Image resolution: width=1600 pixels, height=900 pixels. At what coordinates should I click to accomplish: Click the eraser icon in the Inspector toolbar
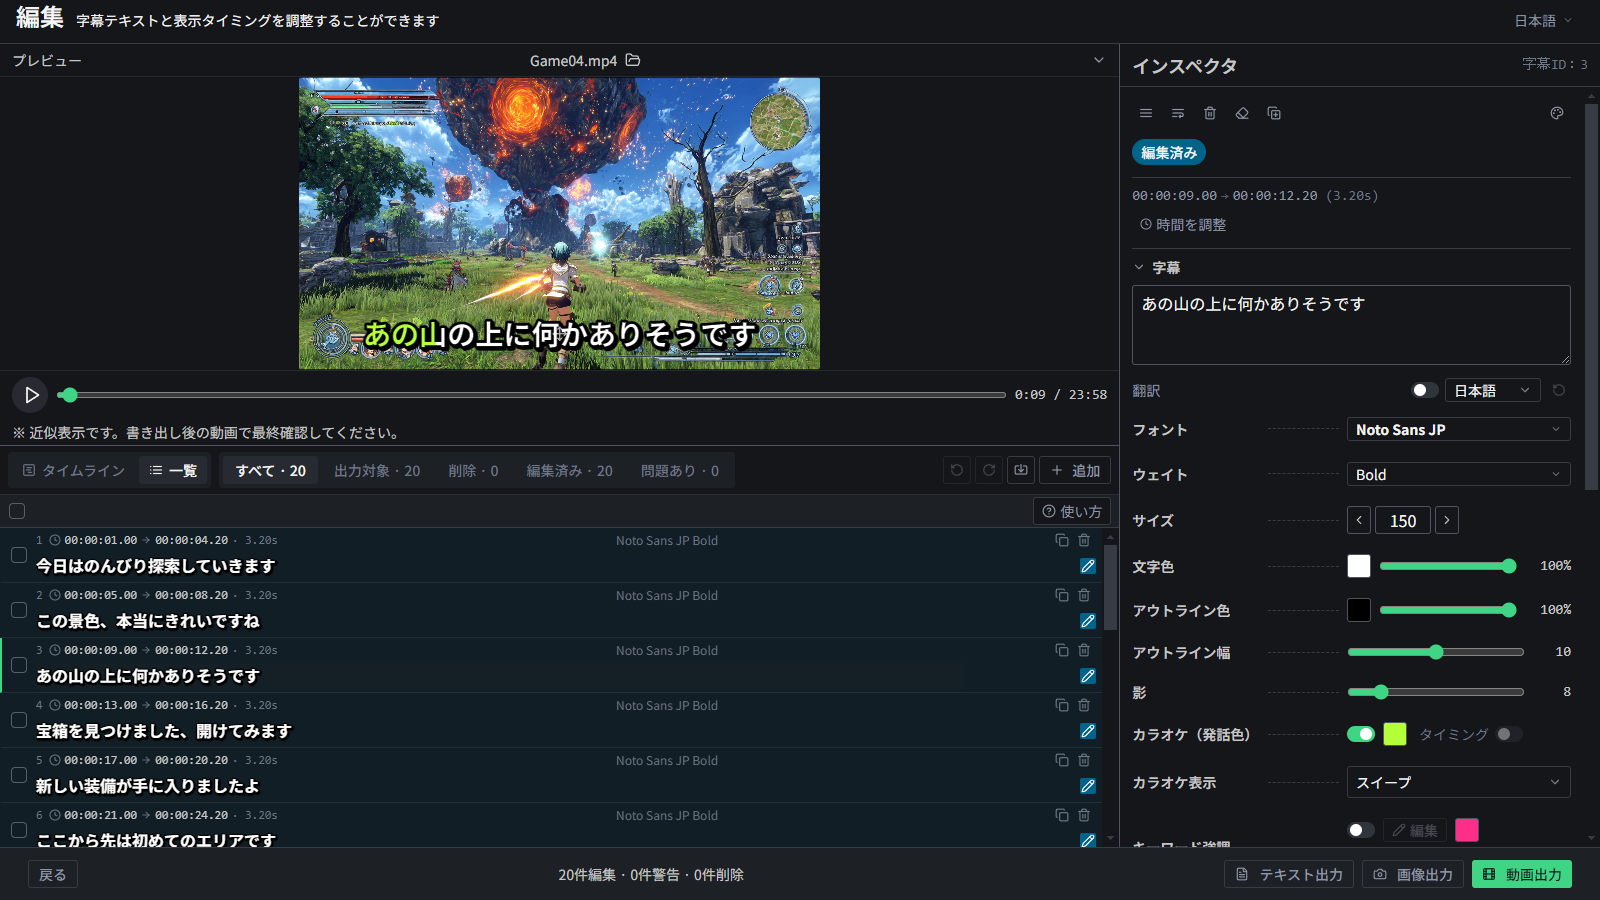[x=1242, y=113]
